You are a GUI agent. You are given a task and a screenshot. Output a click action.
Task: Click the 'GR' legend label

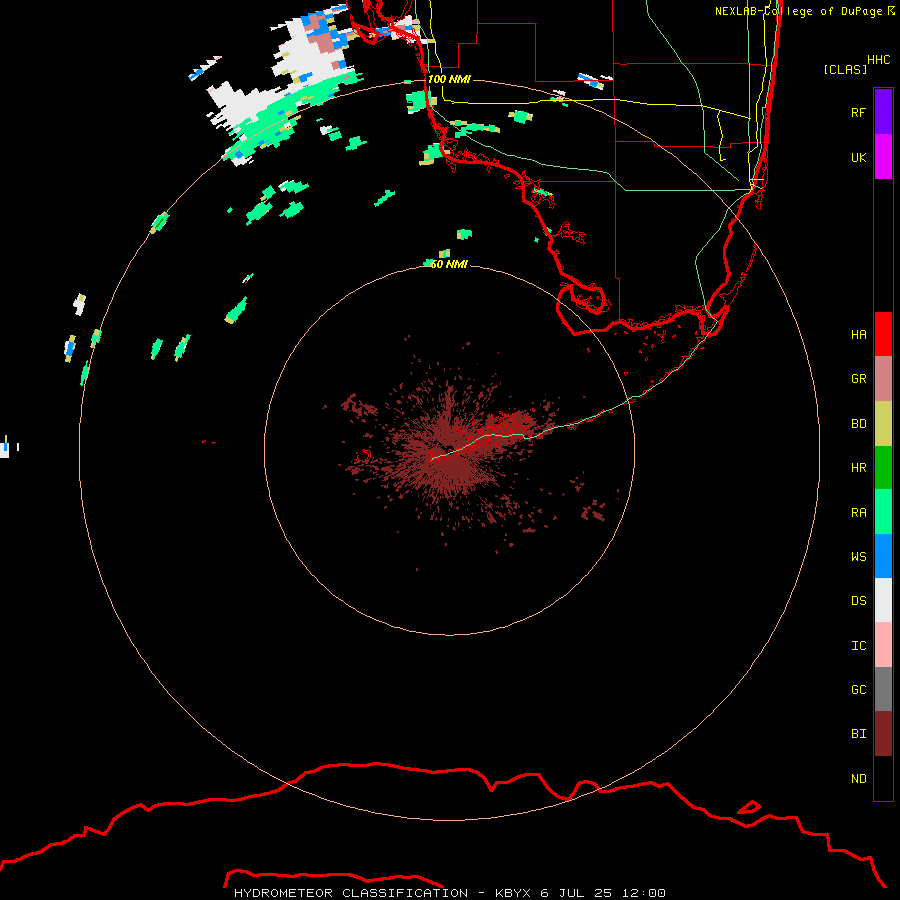(x=858, y=379)
